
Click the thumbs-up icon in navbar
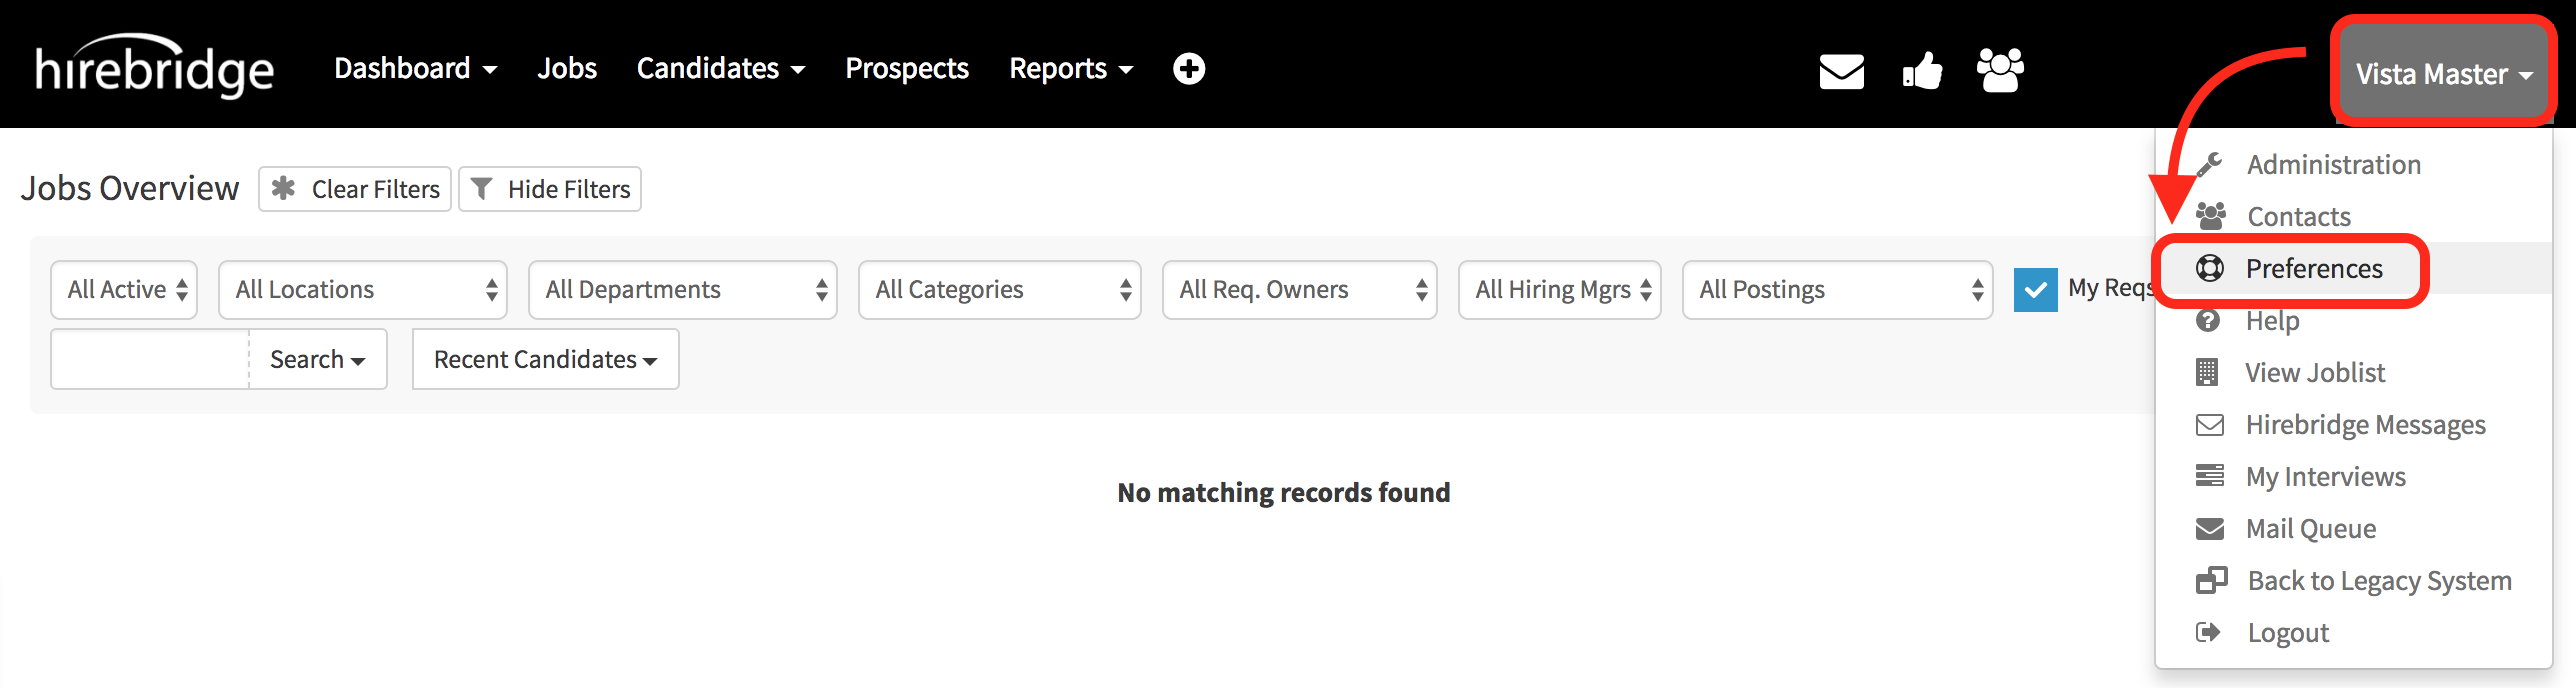[1921, 71]
